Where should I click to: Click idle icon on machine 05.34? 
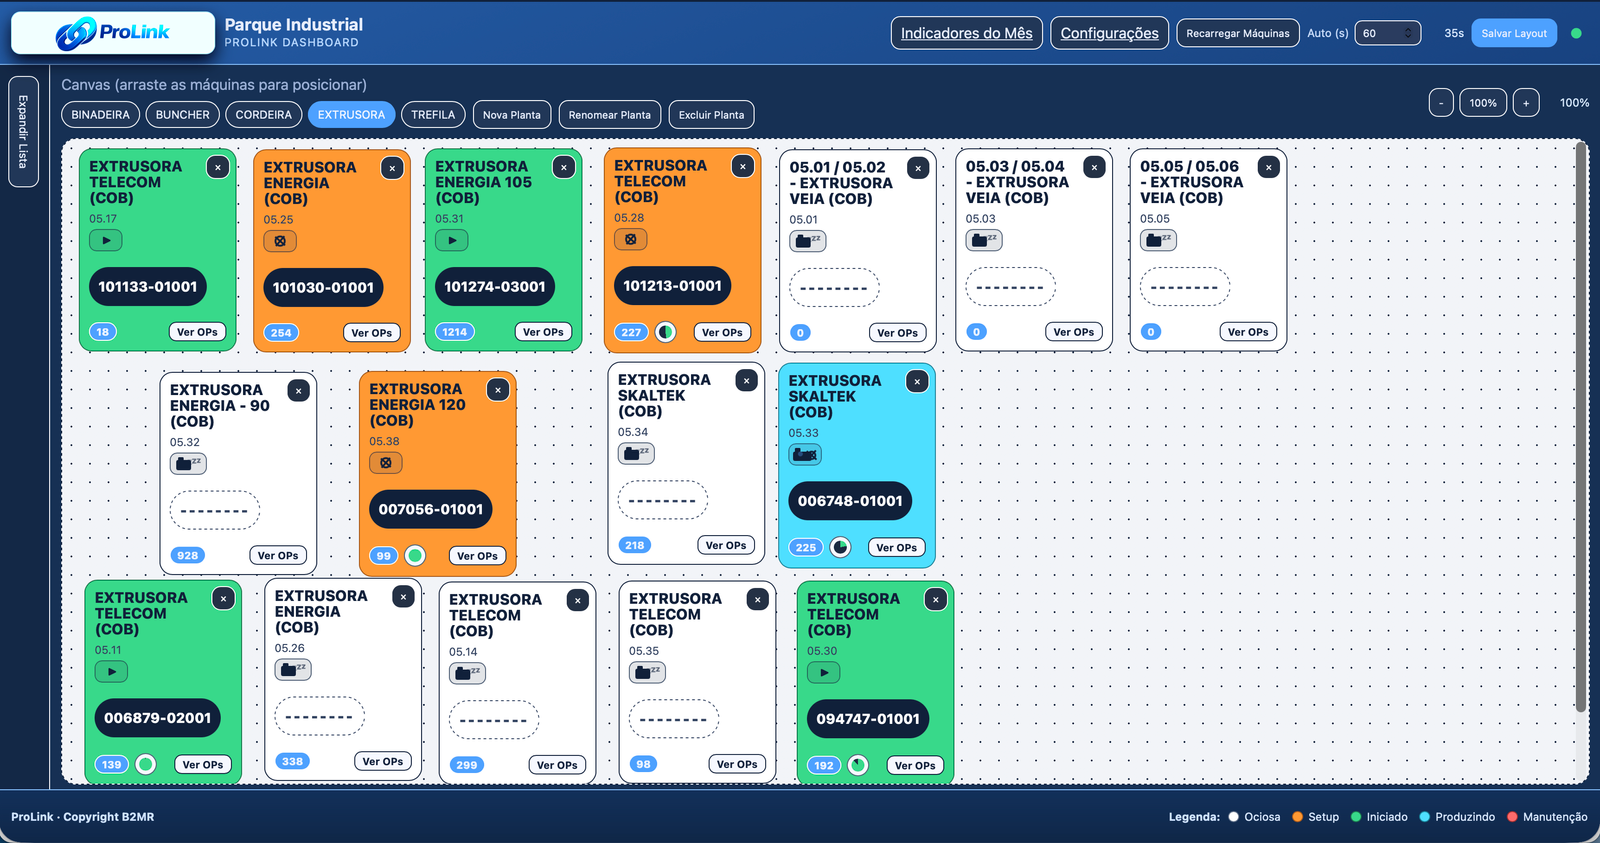636,453
